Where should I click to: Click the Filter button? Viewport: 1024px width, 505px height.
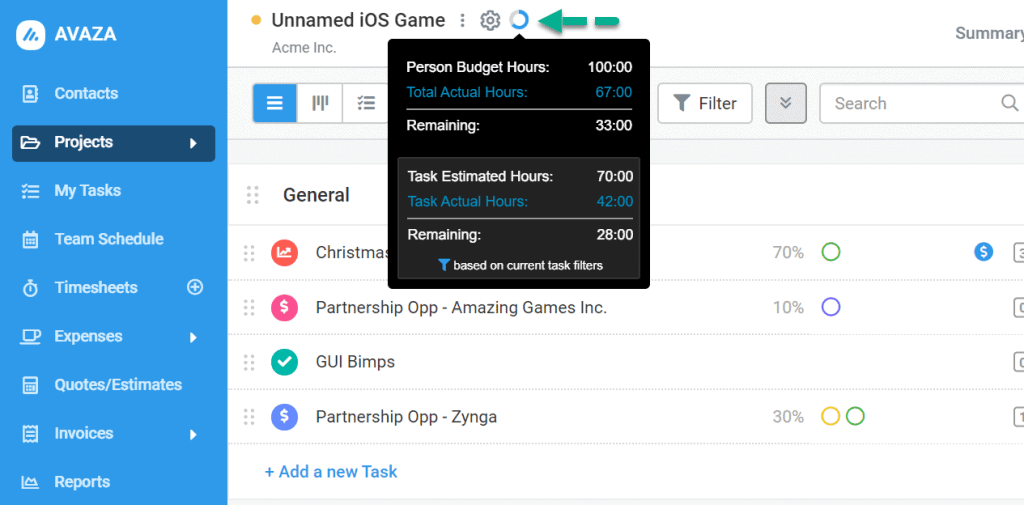[704, 103]
